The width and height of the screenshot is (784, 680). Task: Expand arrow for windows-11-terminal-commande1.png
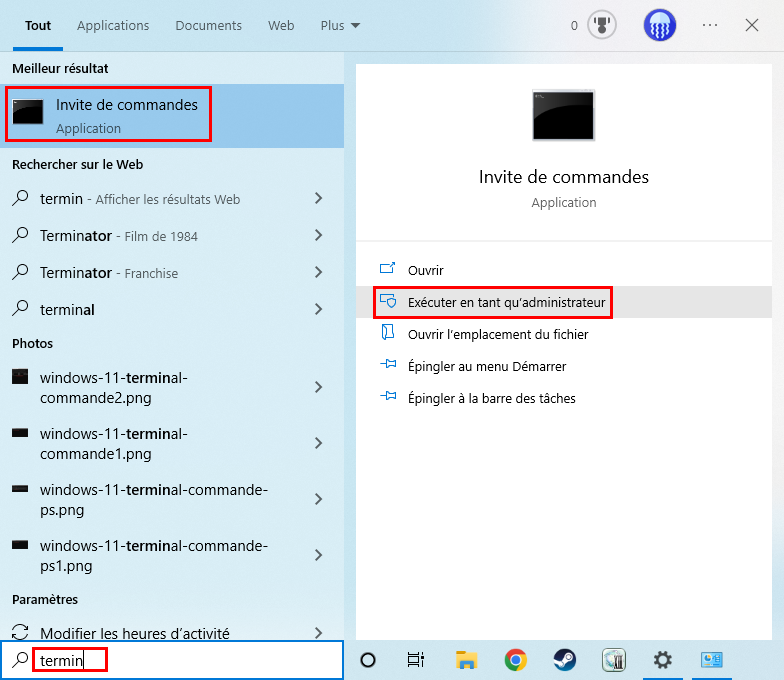click(x=318, y=443)
